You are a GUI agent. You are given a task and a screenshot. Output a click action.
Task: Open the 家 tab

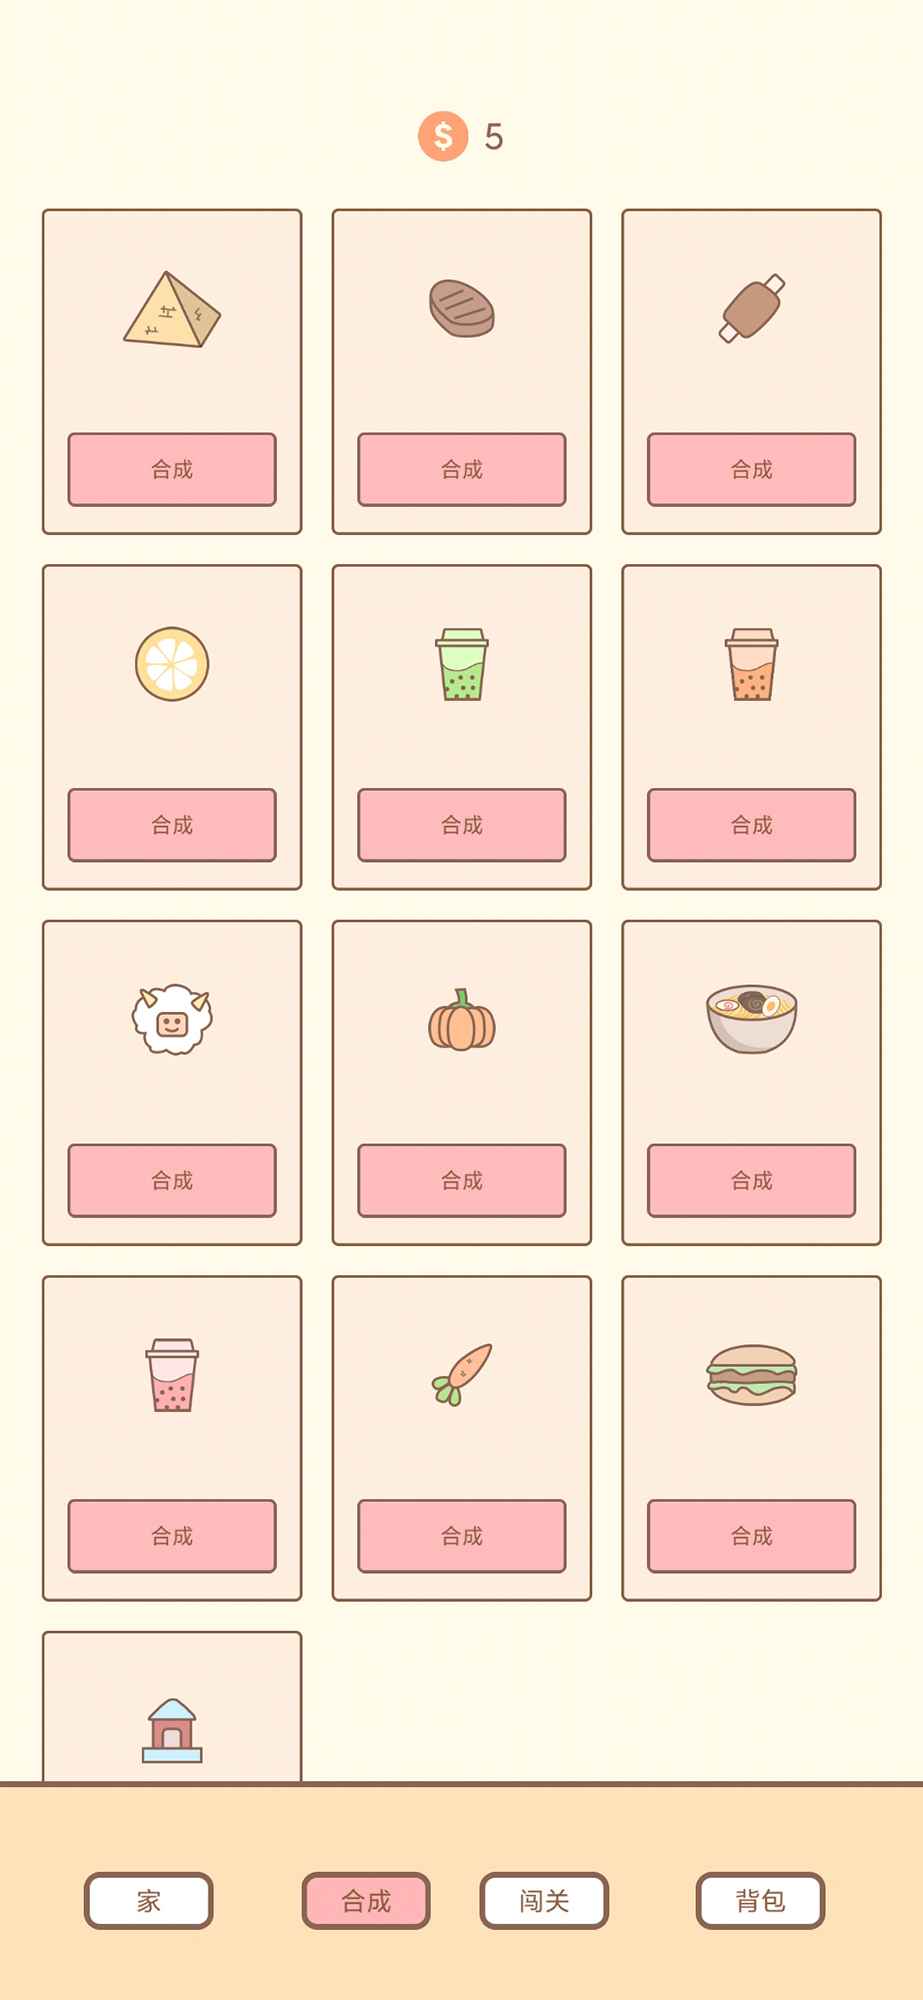click(149, 1900)
